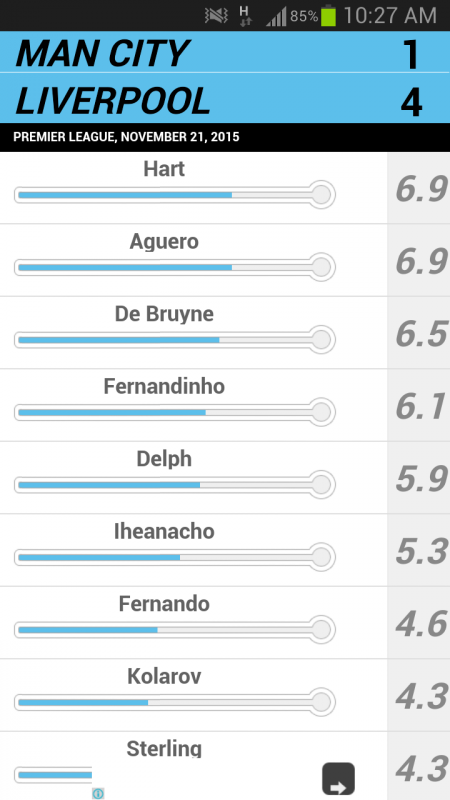Click Iheanacho's rating slider knob
Viewport: 450px width, 800px height.
(321, 557)
